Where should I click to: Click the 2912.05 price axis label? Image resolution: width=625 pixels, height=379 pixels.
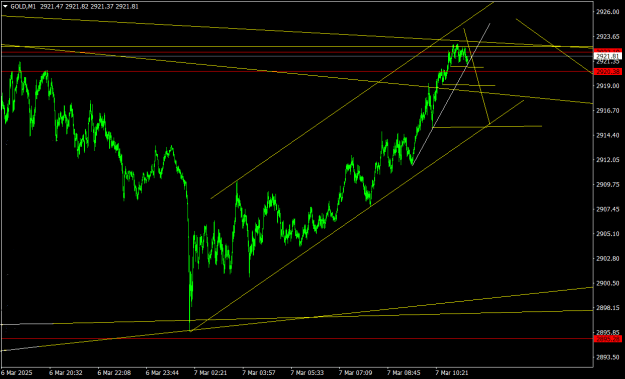(x=607, y=160)
